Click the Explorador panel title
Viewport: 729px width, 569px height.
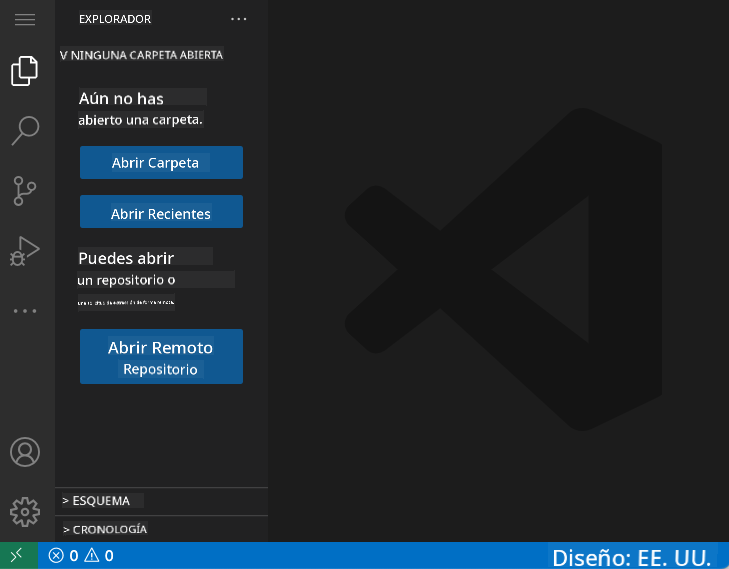pyautogui.click(x=115, y=19)
